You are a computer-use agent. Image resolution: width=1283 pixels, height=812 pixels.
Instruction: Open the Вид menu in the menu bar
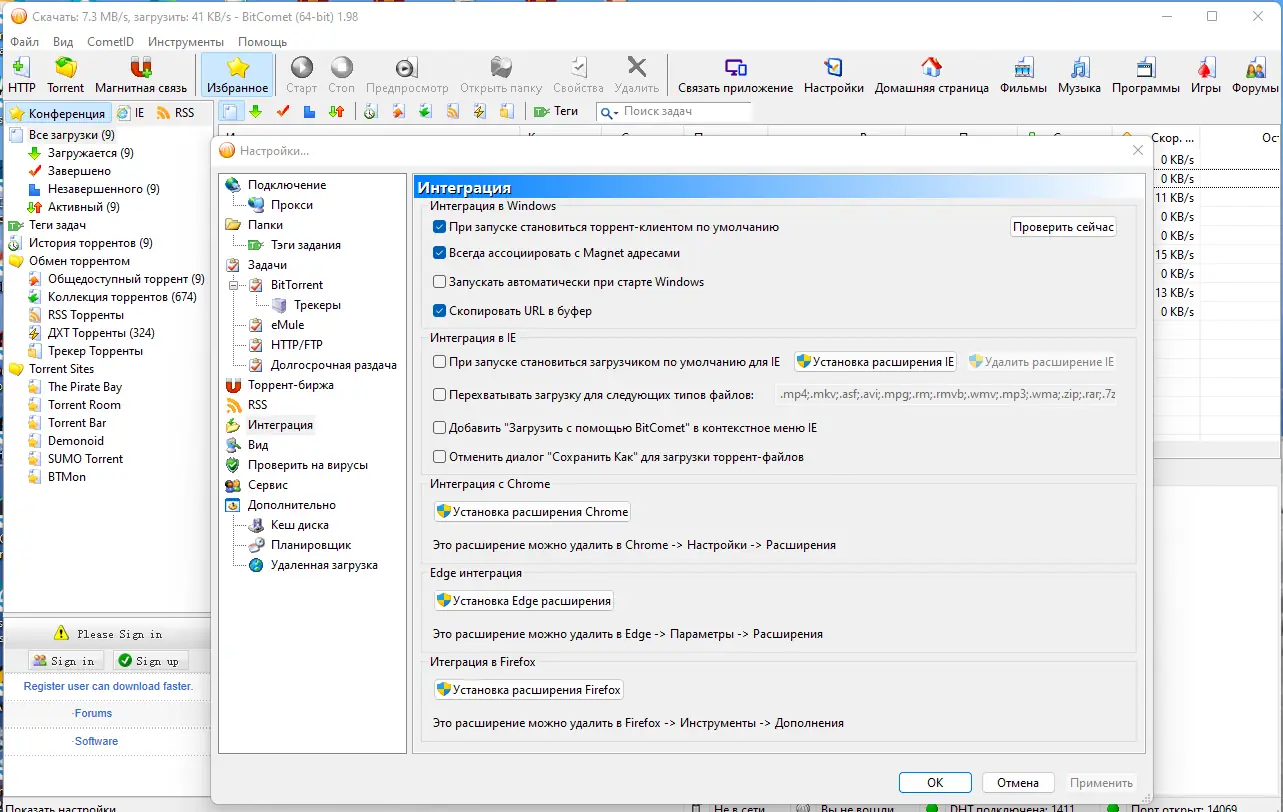63,42
